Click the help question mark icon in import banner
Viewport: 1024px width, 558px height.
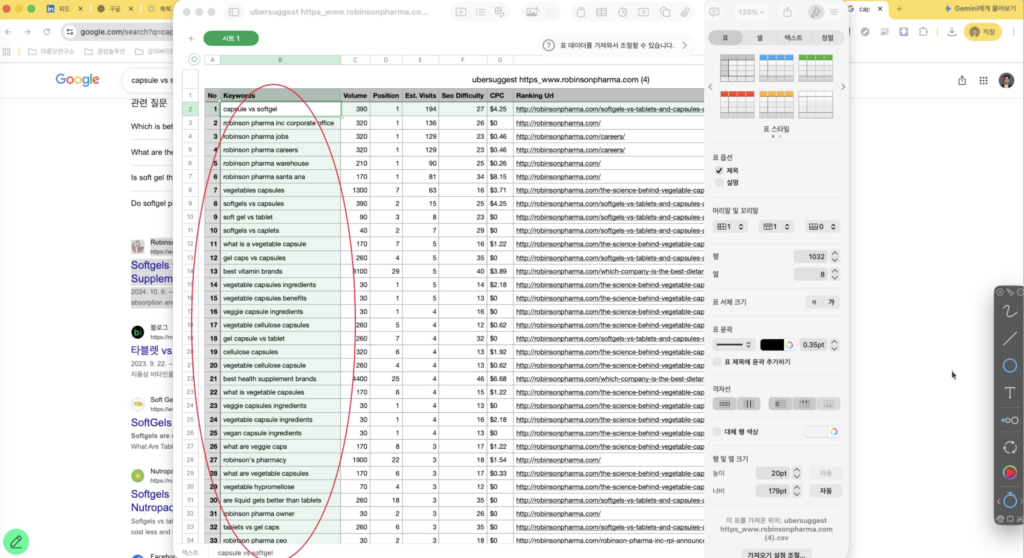point(549,45)
